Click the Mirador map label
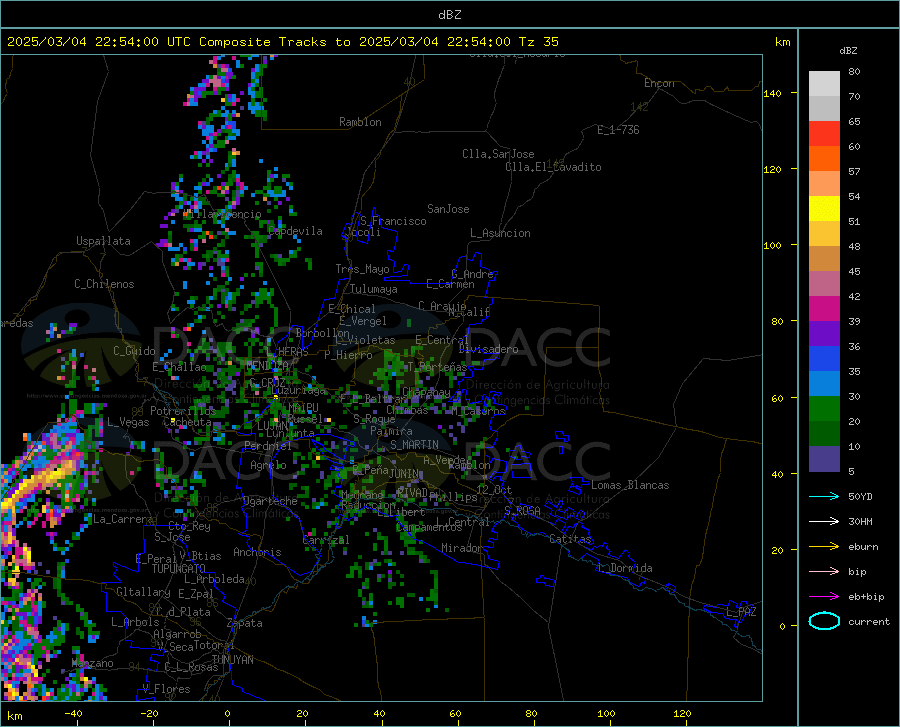The height and width of the screenshot is (727, 900). click(462, 548)
